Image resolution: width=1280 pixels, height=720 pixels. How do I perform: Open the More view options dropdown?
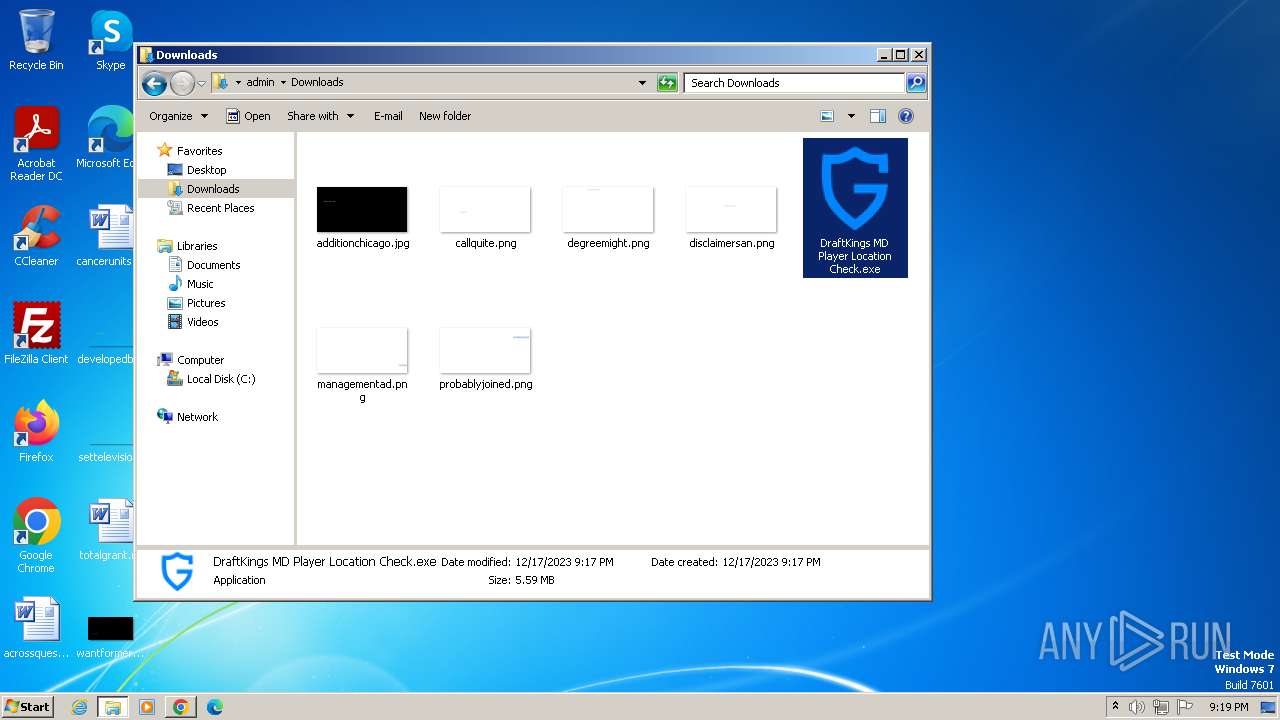point(851,116)
